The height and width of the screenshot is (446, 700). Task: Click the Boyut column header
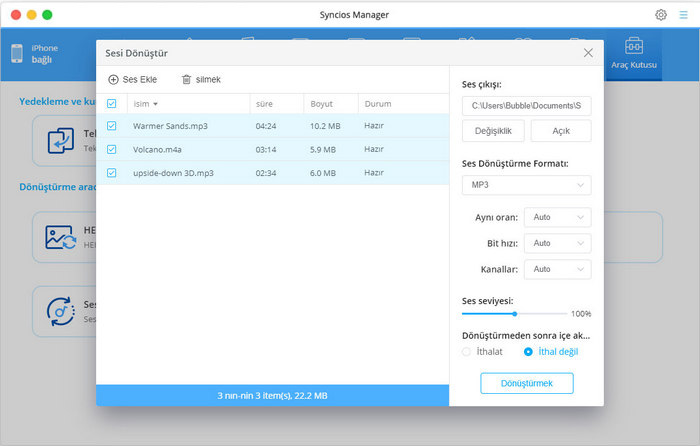tap(321, 104)
